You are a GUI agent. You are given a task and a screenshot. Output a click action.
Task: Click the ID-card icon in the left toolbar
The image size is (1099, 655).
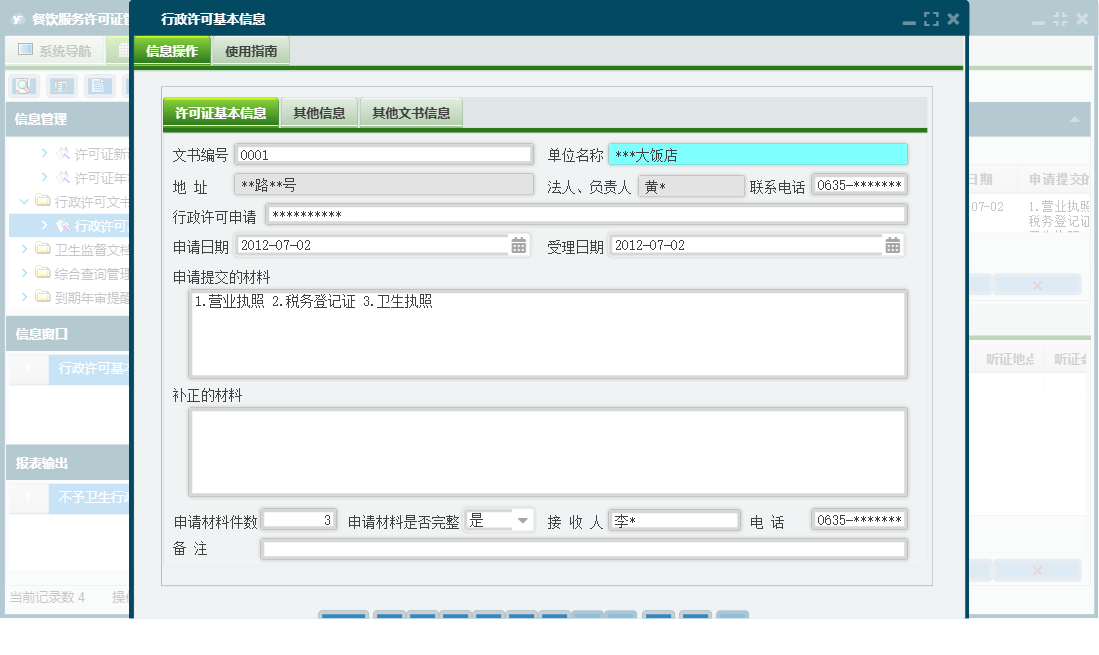coord(61,85)
